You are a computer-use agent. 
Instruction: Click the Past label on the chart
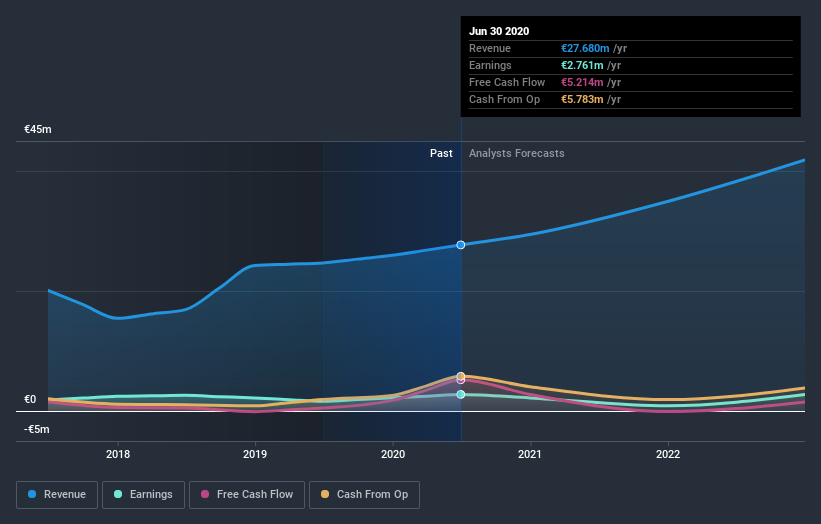point(441,153)
